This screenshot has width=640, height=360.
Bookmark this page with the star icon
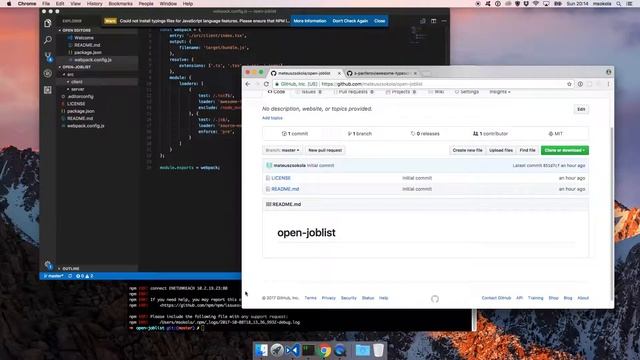[x=569, y=84]
